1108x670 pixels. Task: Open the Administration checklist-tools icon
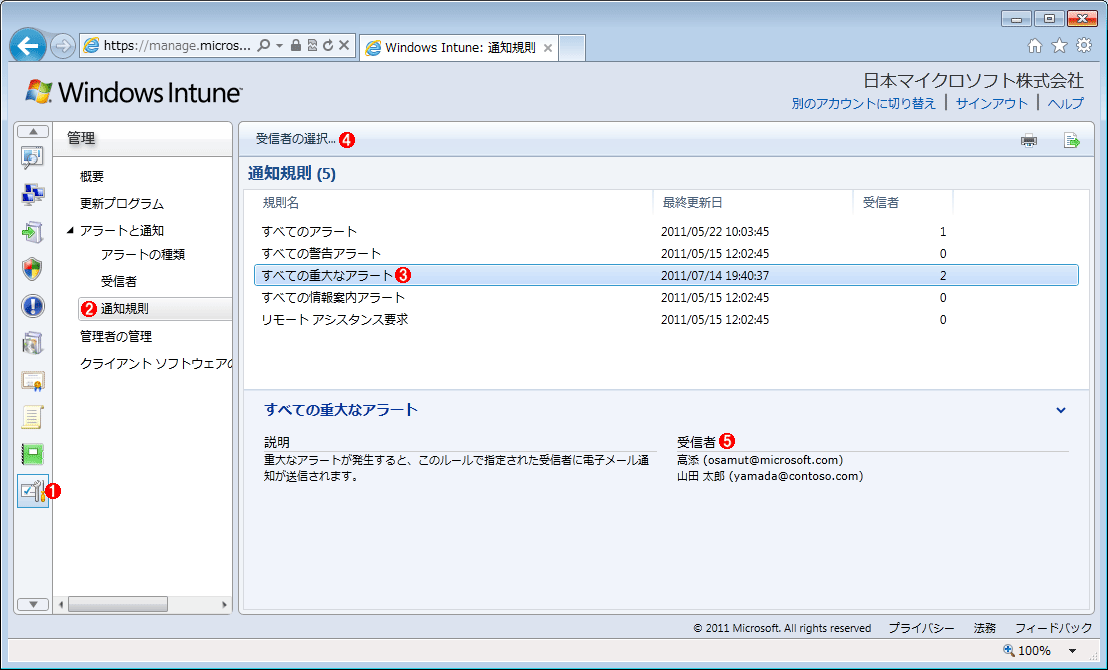[x=33, y=491]
